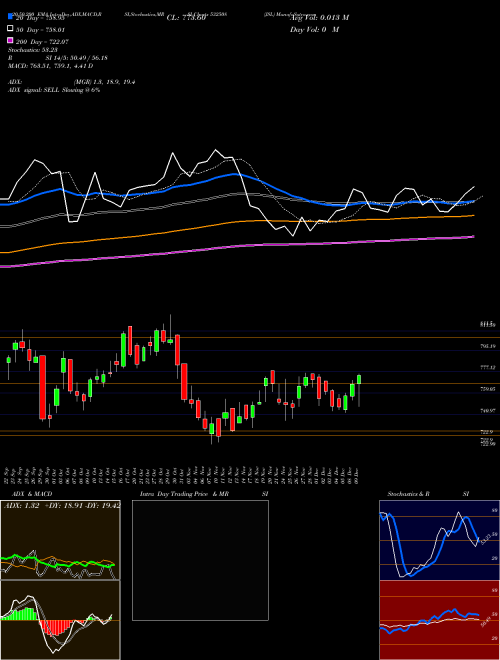Click the "ADX: 1.32 +DY: 18.91 -DY: 19.42" readout
Image resolution: width=500 pixels, height=660 pixels.
pos(62,505)
